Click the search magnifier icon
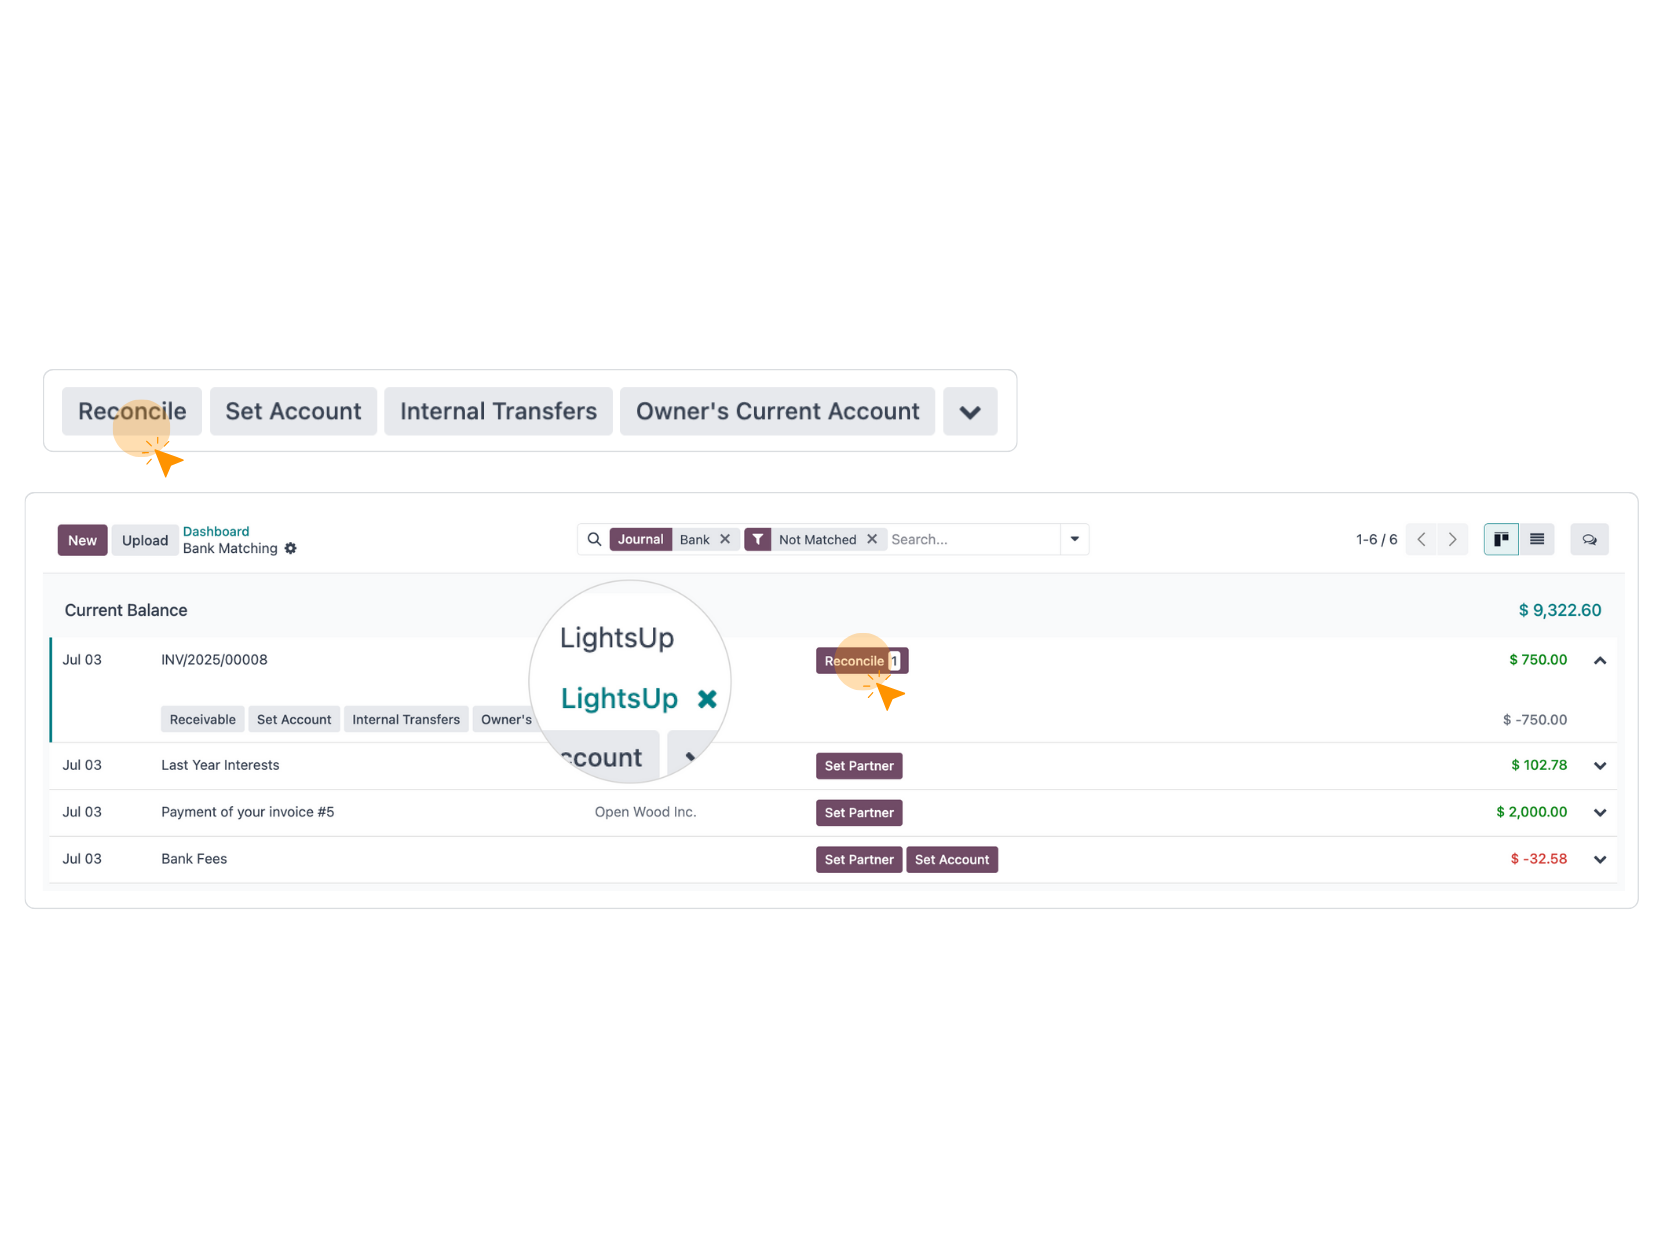1664x1248 pixels. click(x=593, y=539)
